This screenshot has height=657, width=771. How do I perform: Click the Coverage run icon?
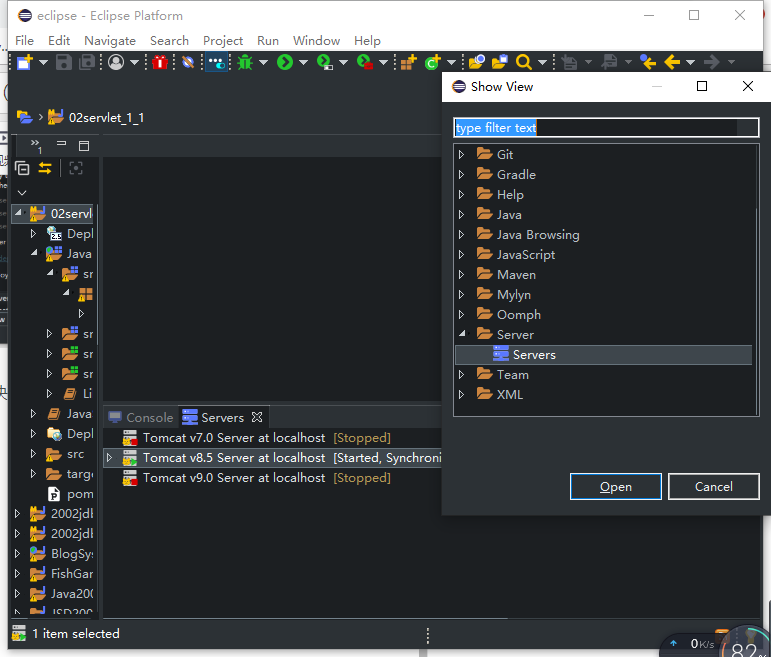point(325,62)
